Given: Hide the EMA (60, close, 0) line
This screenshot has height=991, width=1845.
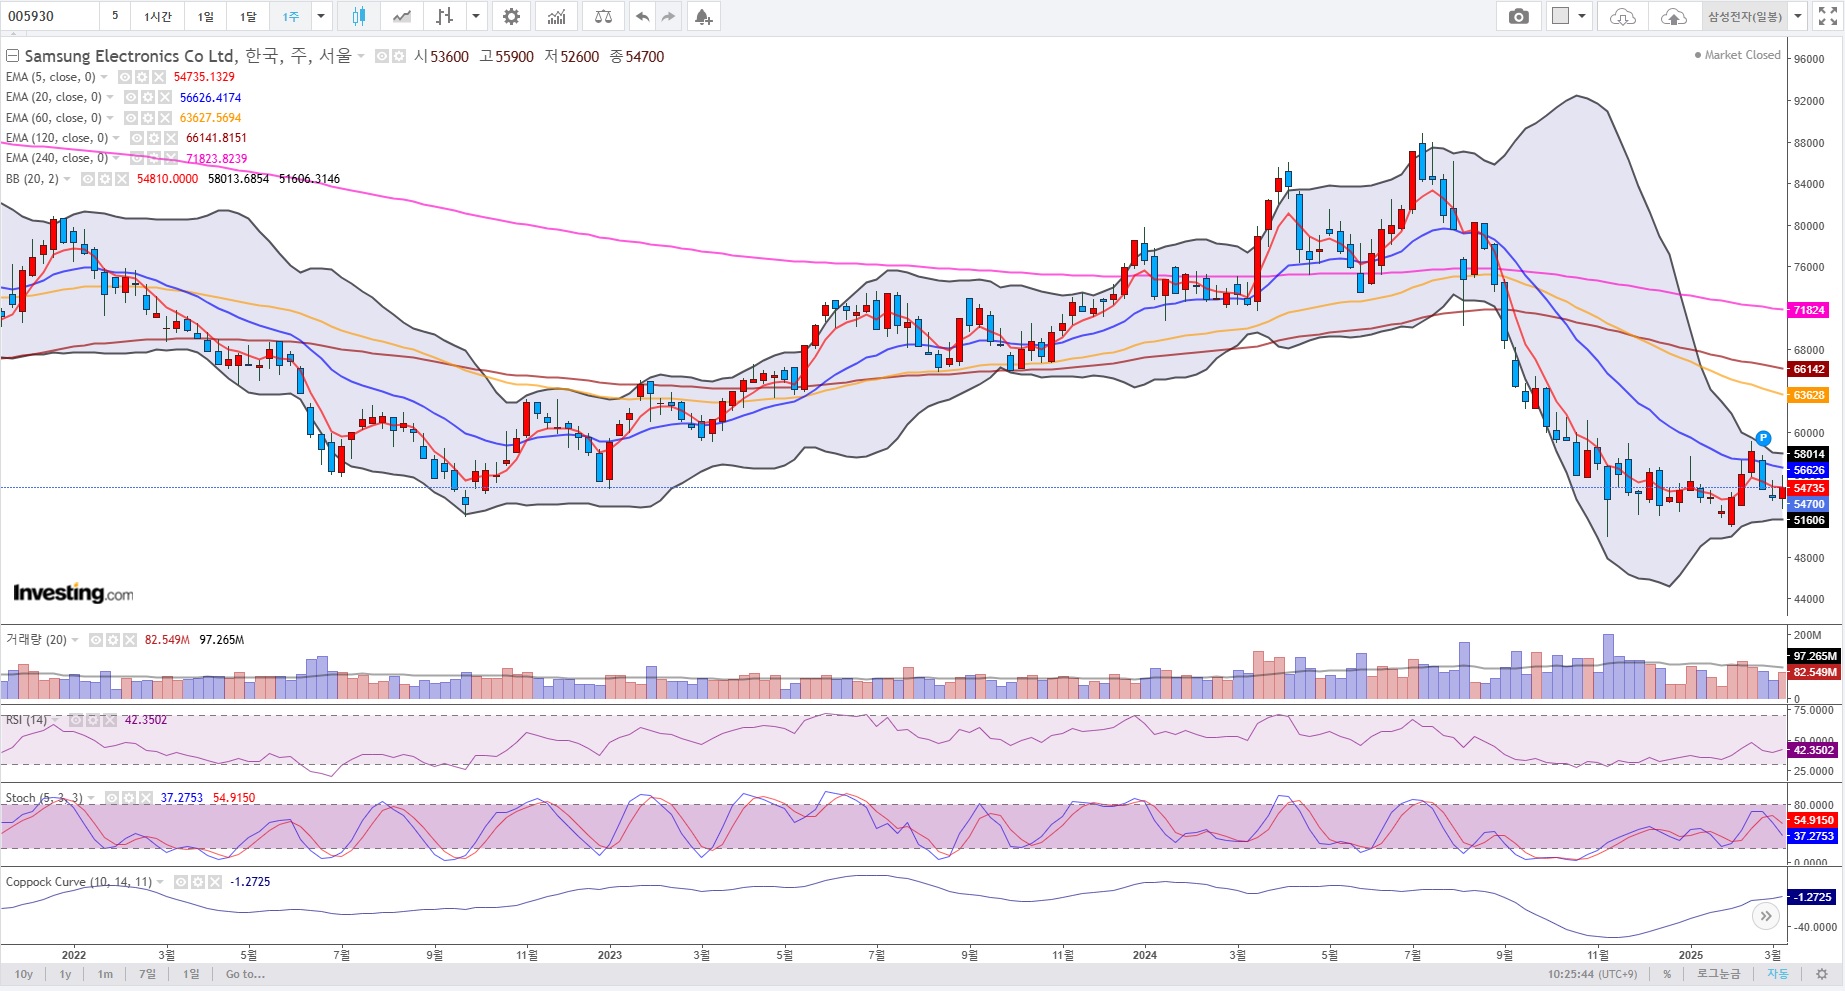Looking at the screenshot, I should [x=131, y=118].
